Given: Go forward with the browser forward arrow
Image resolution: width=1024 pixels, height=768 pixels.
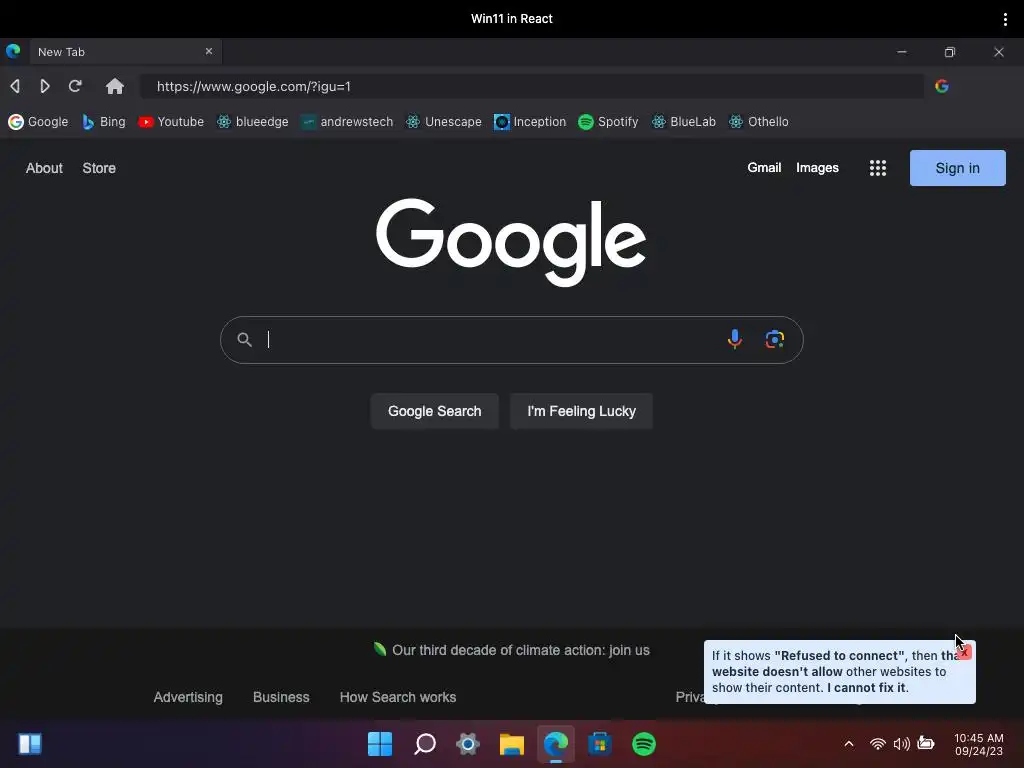Looking at the screenshot, I should click(x=44, y=86).
